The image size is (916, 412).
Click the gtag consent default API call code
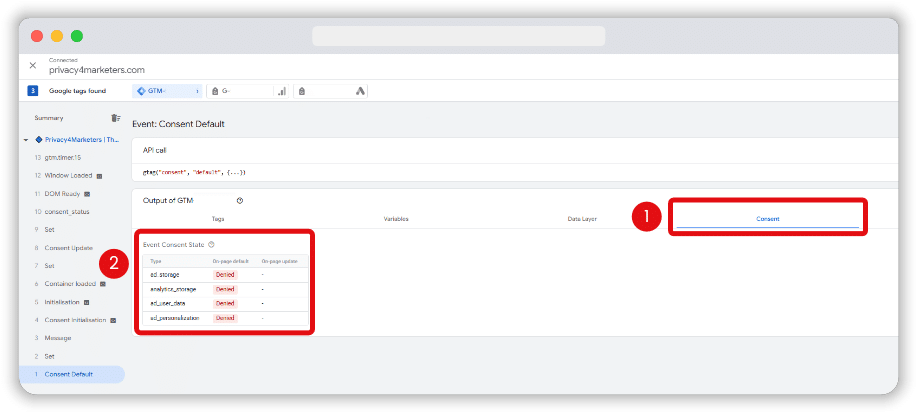coord(194,172)
